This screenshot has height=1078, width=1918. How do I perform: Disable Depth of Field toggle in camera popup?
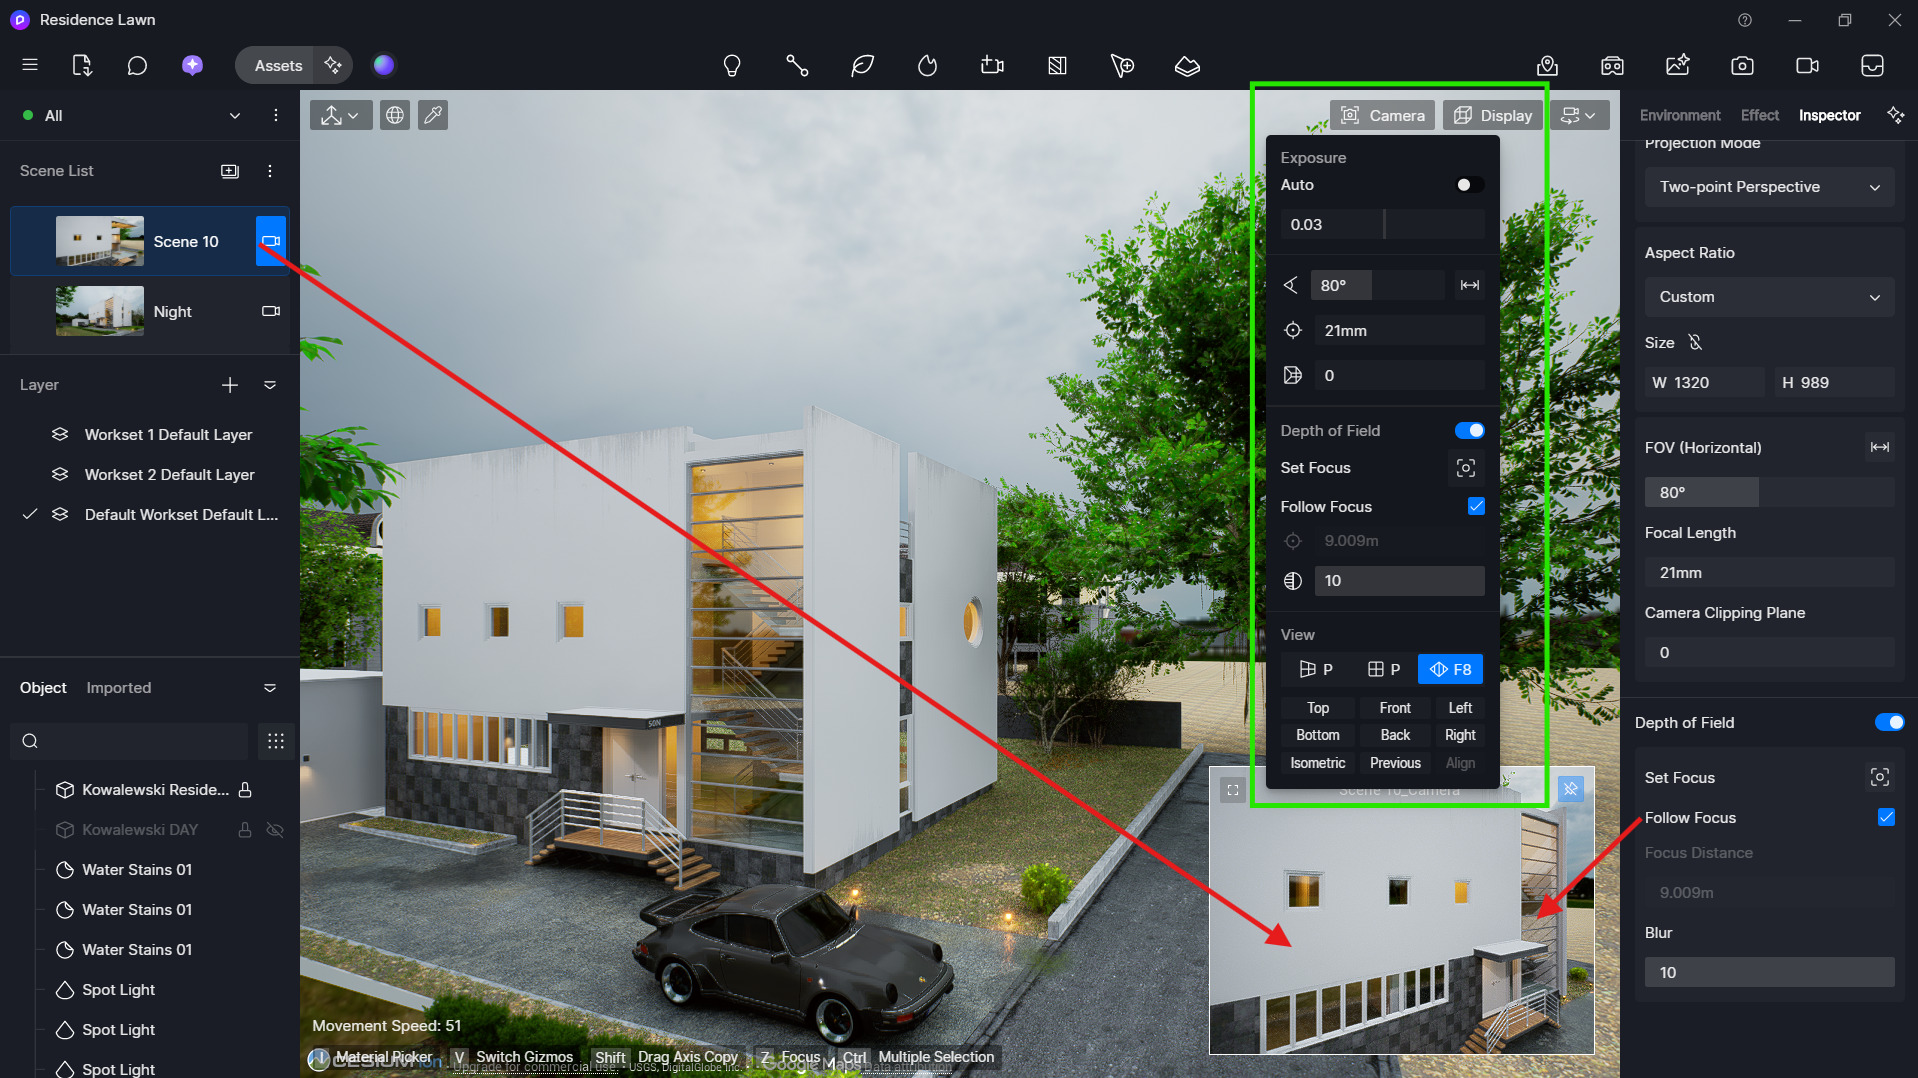pos(1469,431)
